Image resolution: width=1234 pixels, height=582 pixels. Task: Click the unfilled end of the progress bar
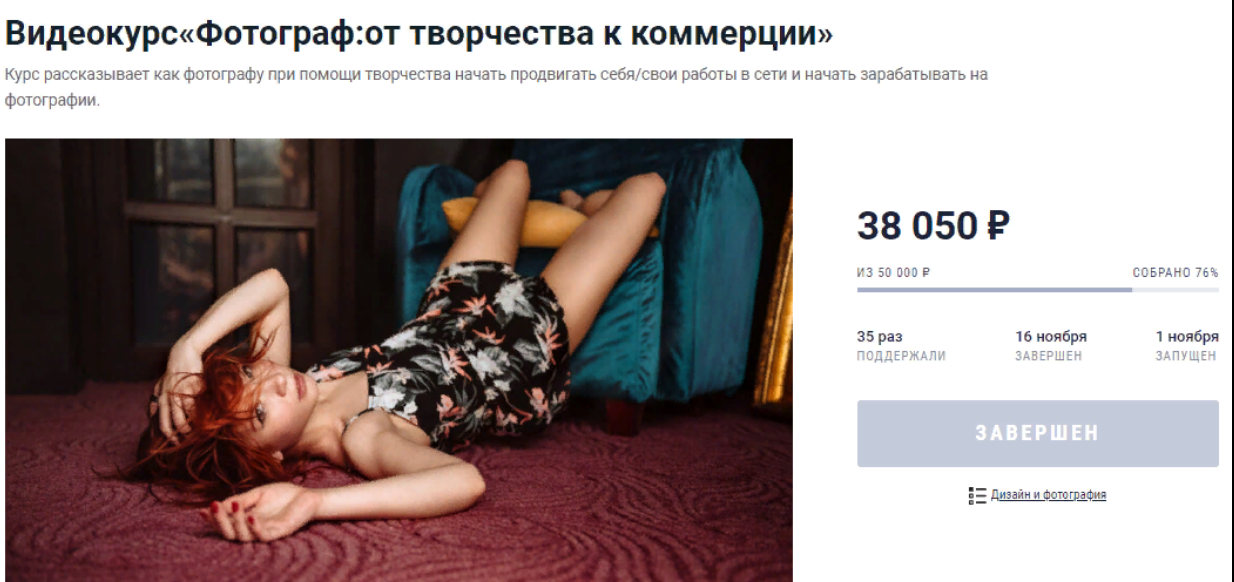pyautogui.click(x=1175, y=290)
